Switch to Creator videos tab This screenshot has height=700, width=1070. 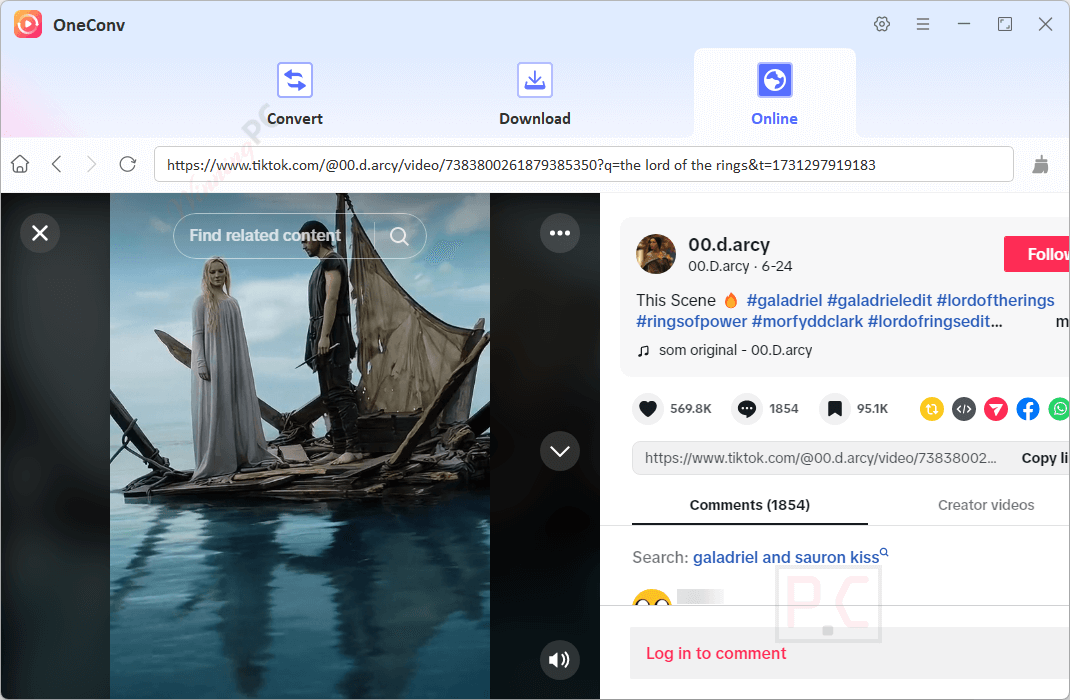[985, 505]
